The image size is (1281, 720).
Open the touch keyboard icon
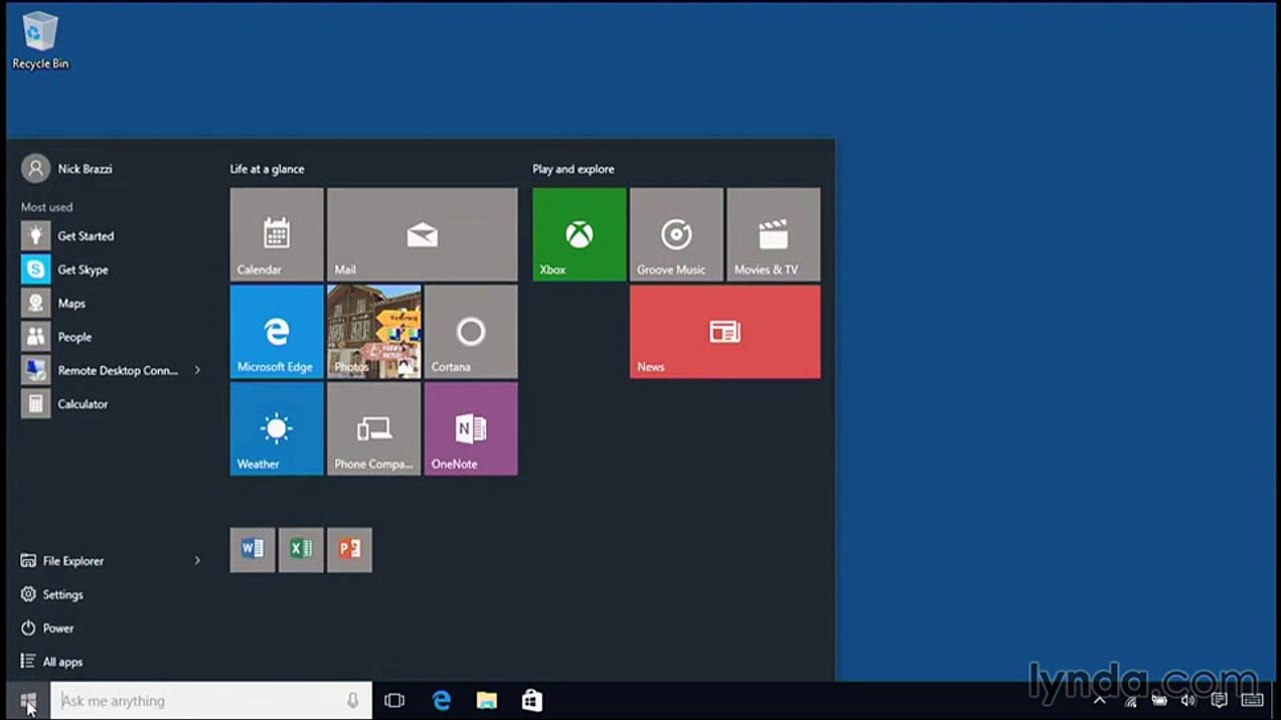click(x=1252, y=701)
